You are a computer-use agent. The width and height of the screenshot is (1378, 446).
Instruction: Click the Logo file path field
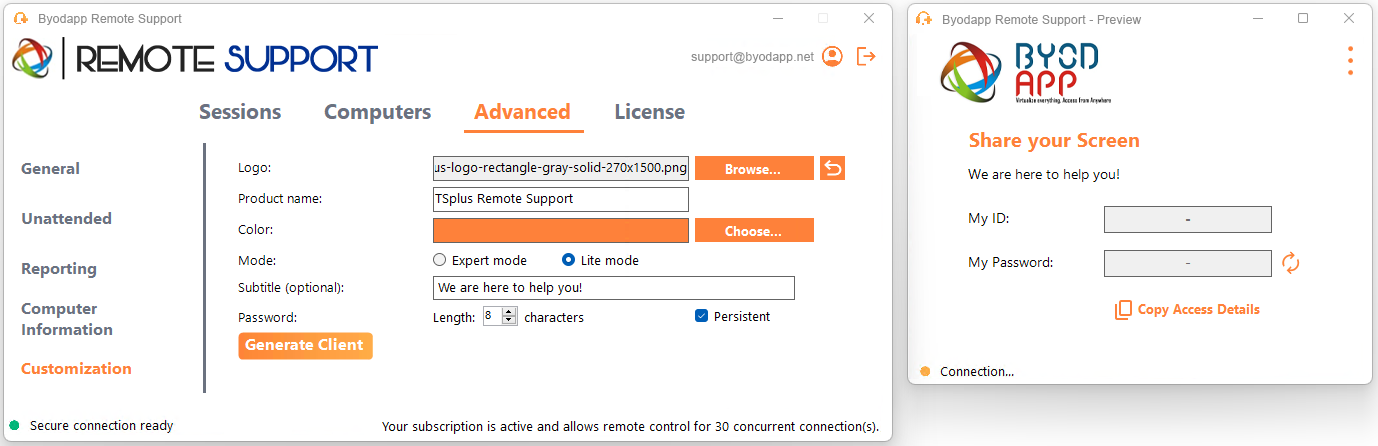(x=561, y=168)
